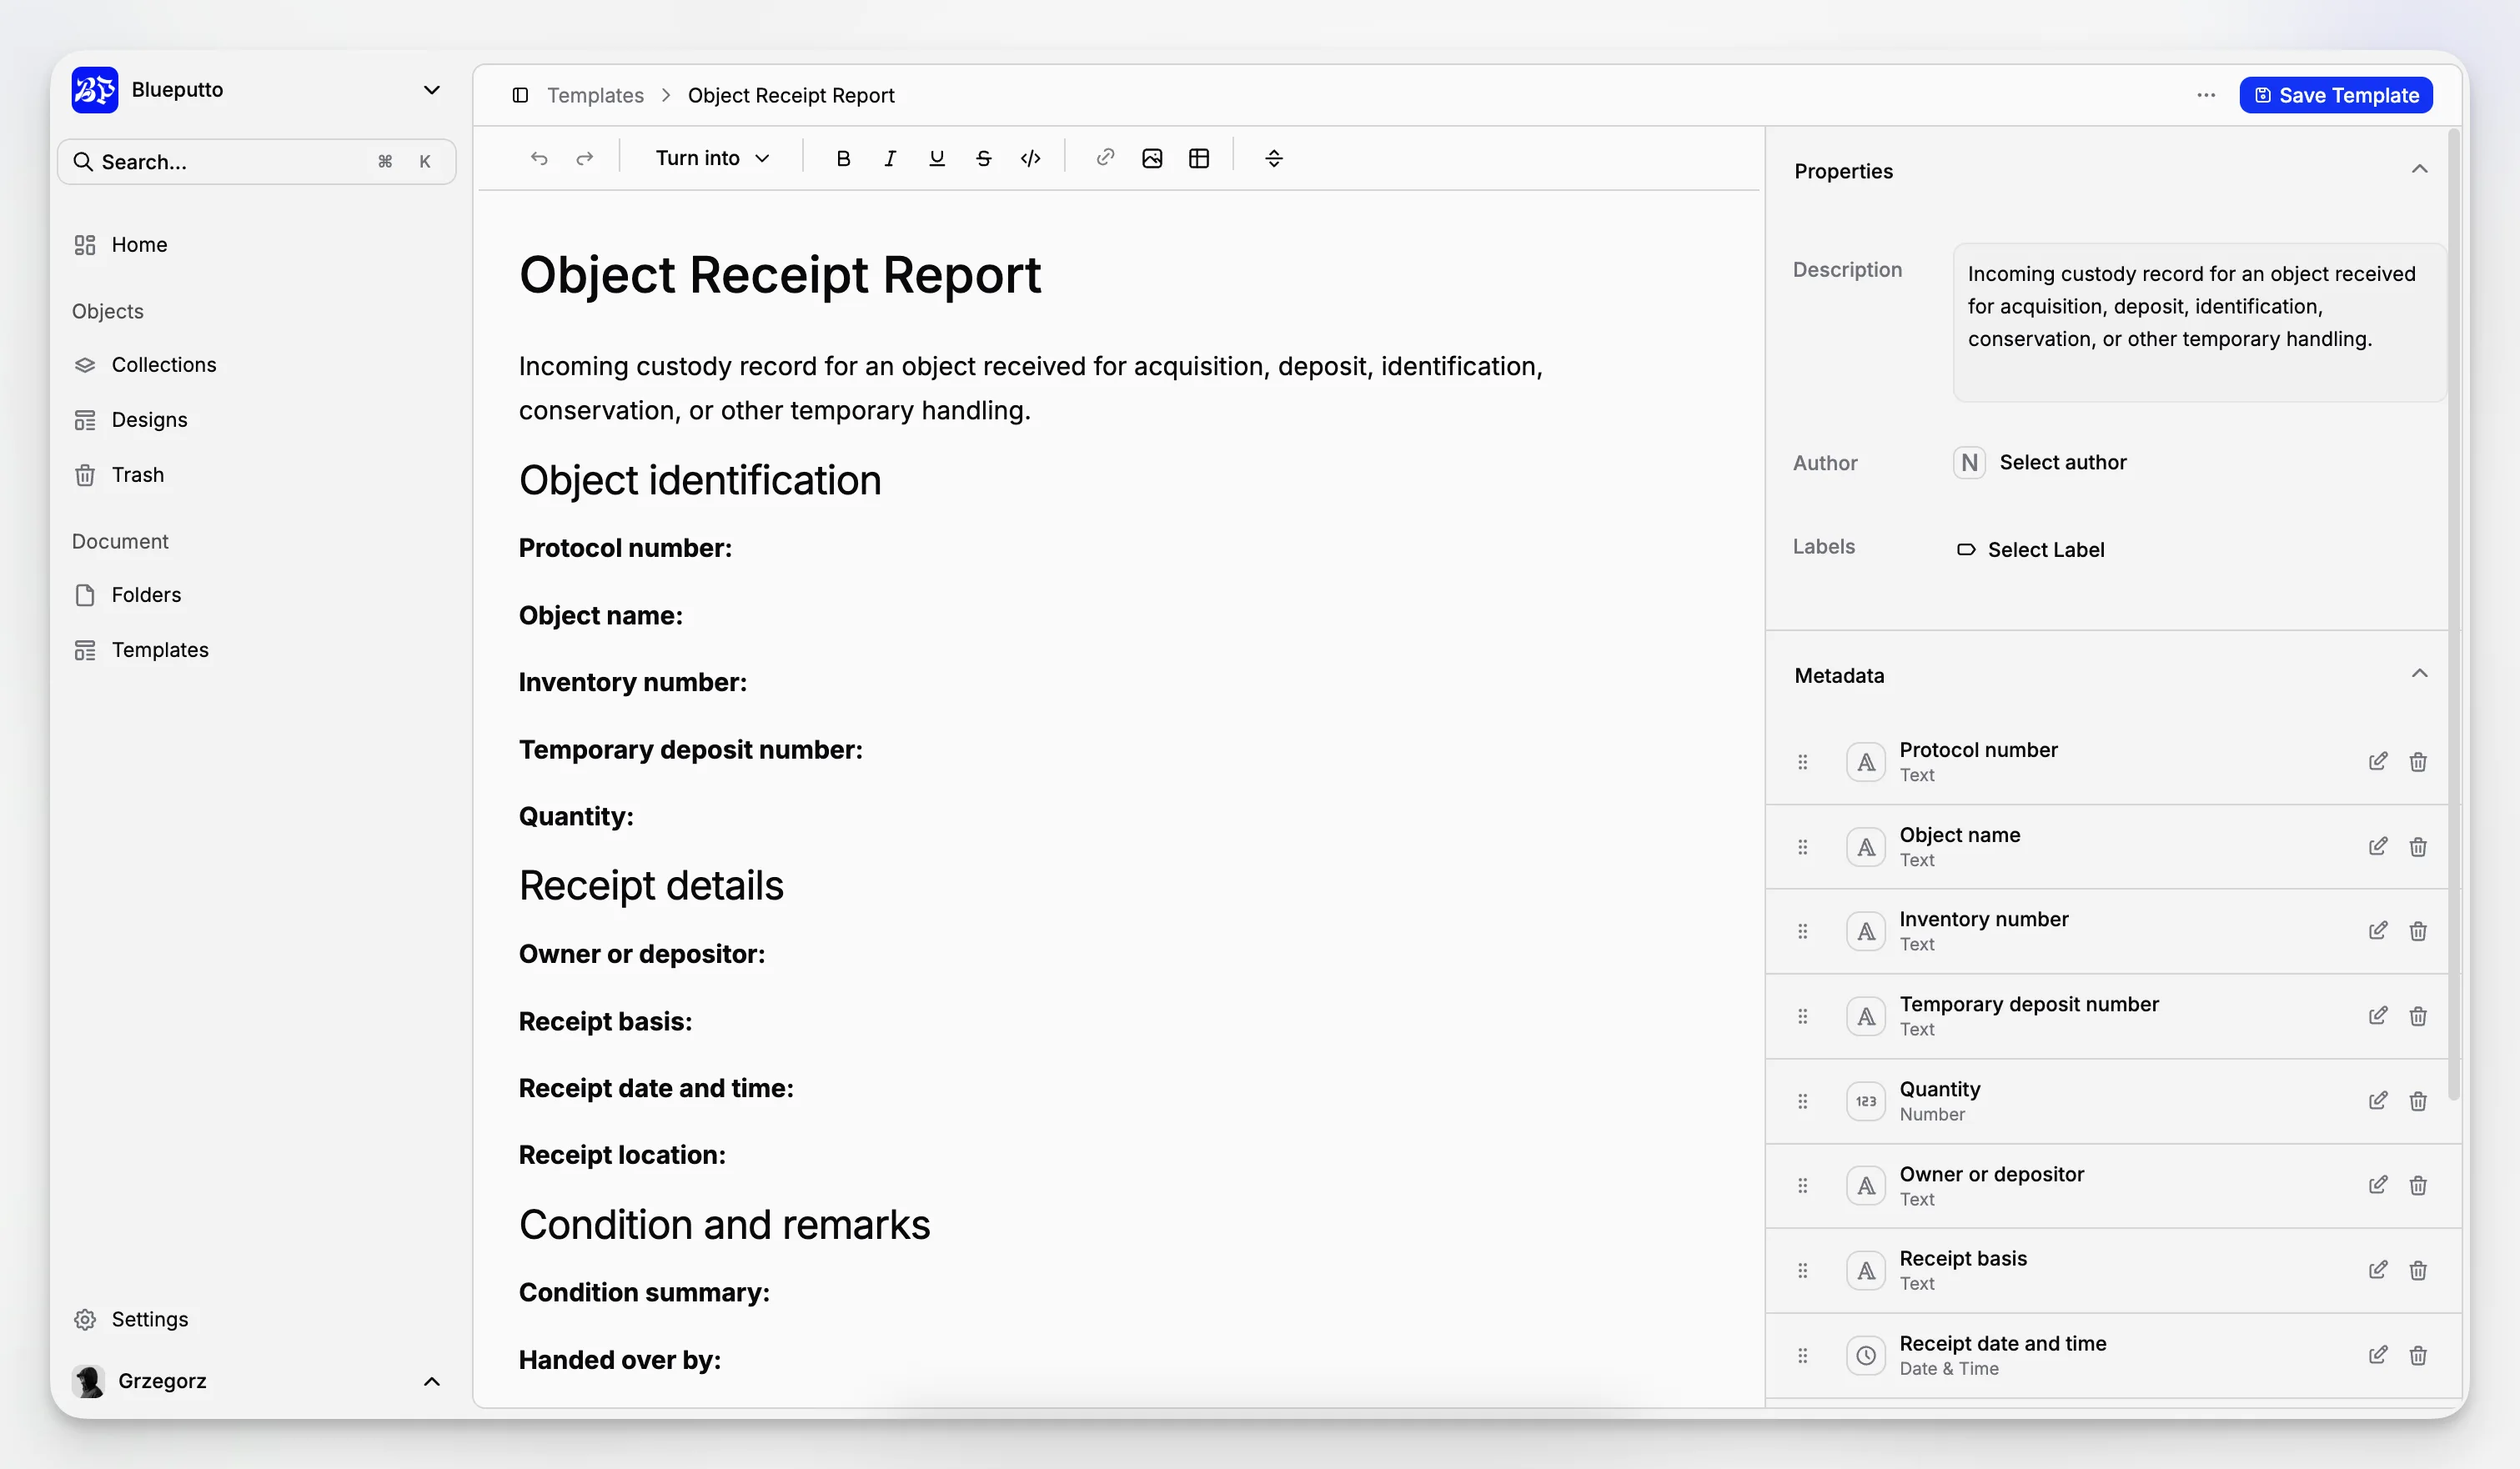The image size is (2520, 1469).
Task: Click the Object Receipt Report breadcrumb
Action: 791,95
